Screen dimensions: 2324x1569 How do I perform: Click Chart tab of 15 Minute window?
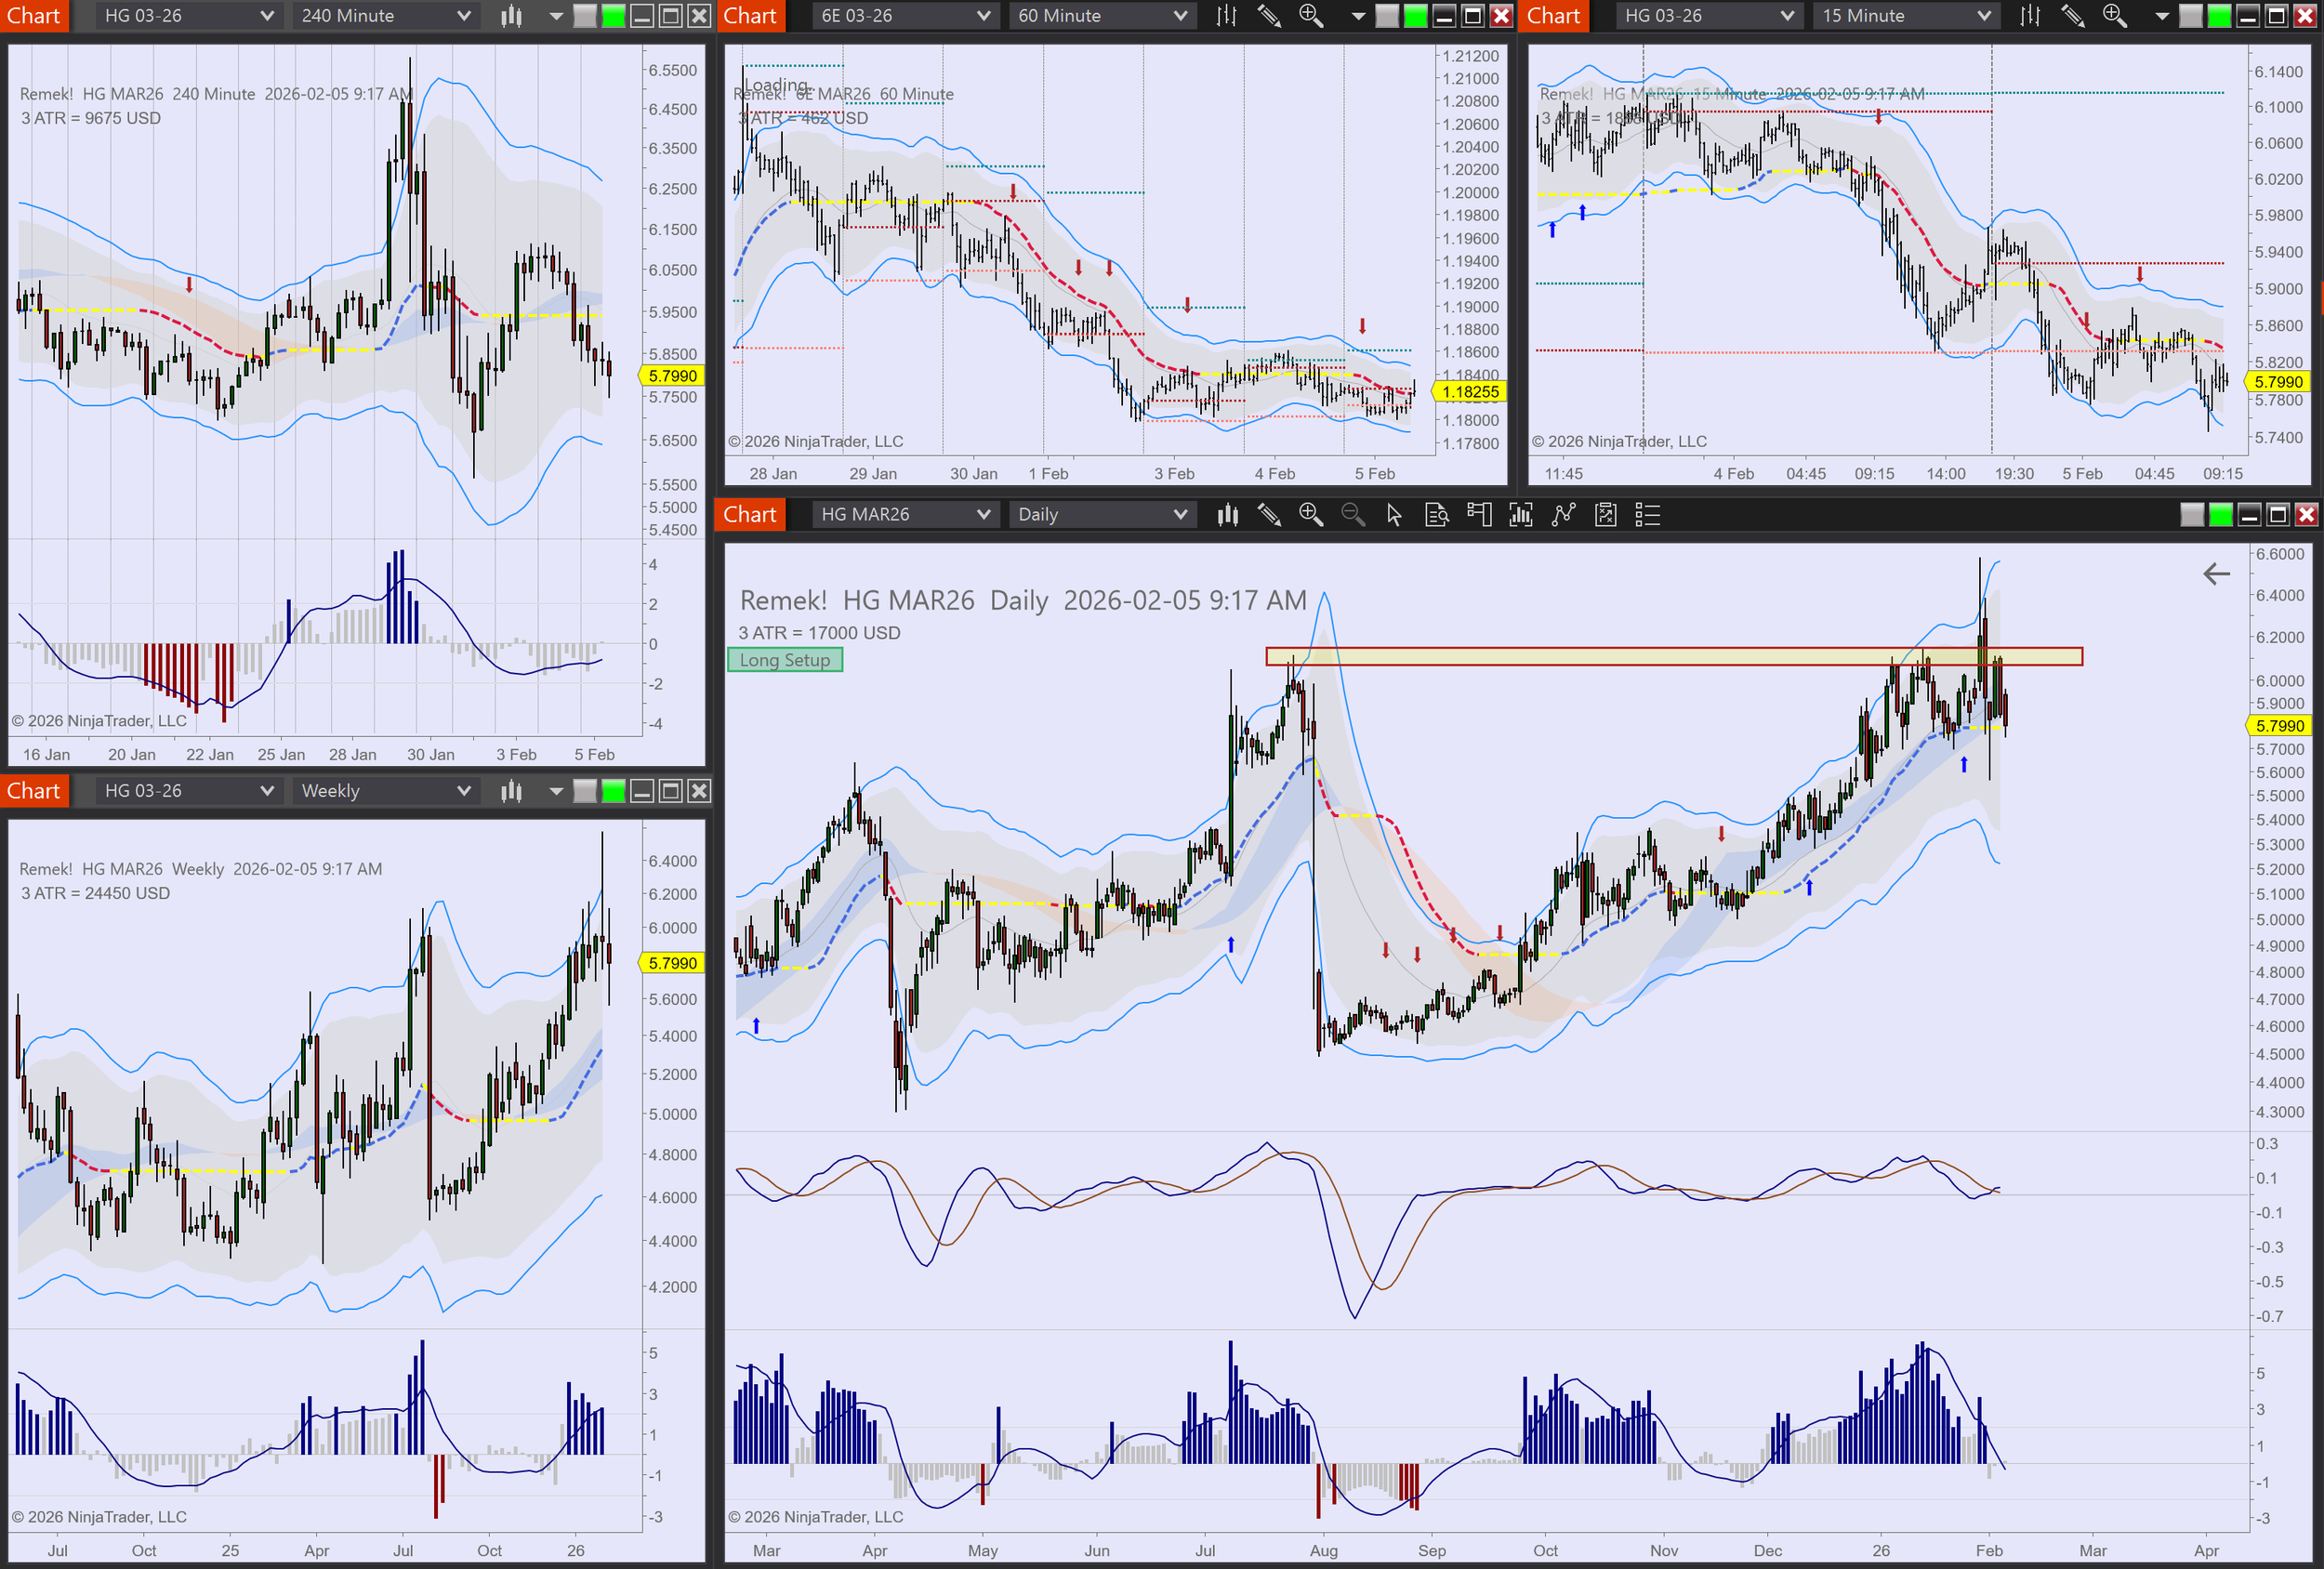(x=1553, y=16)
